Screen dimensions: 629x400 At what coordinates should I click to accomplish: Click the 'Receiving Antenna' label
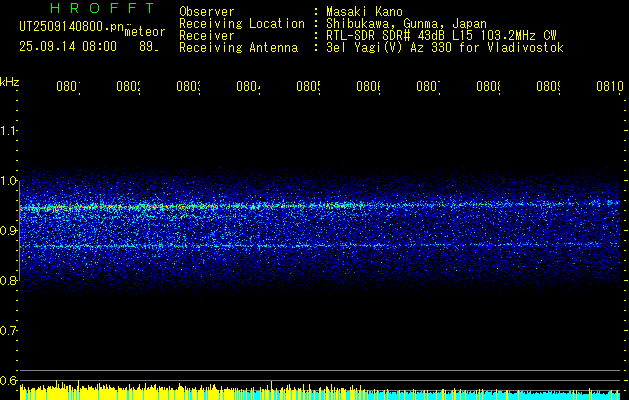tap(239, 48)
